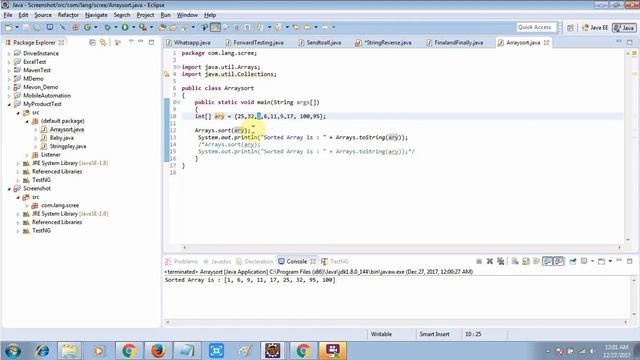Select Arraysort.java in Package Explorer
Viewport: 640px width, 360px height.
click(67, 129)
